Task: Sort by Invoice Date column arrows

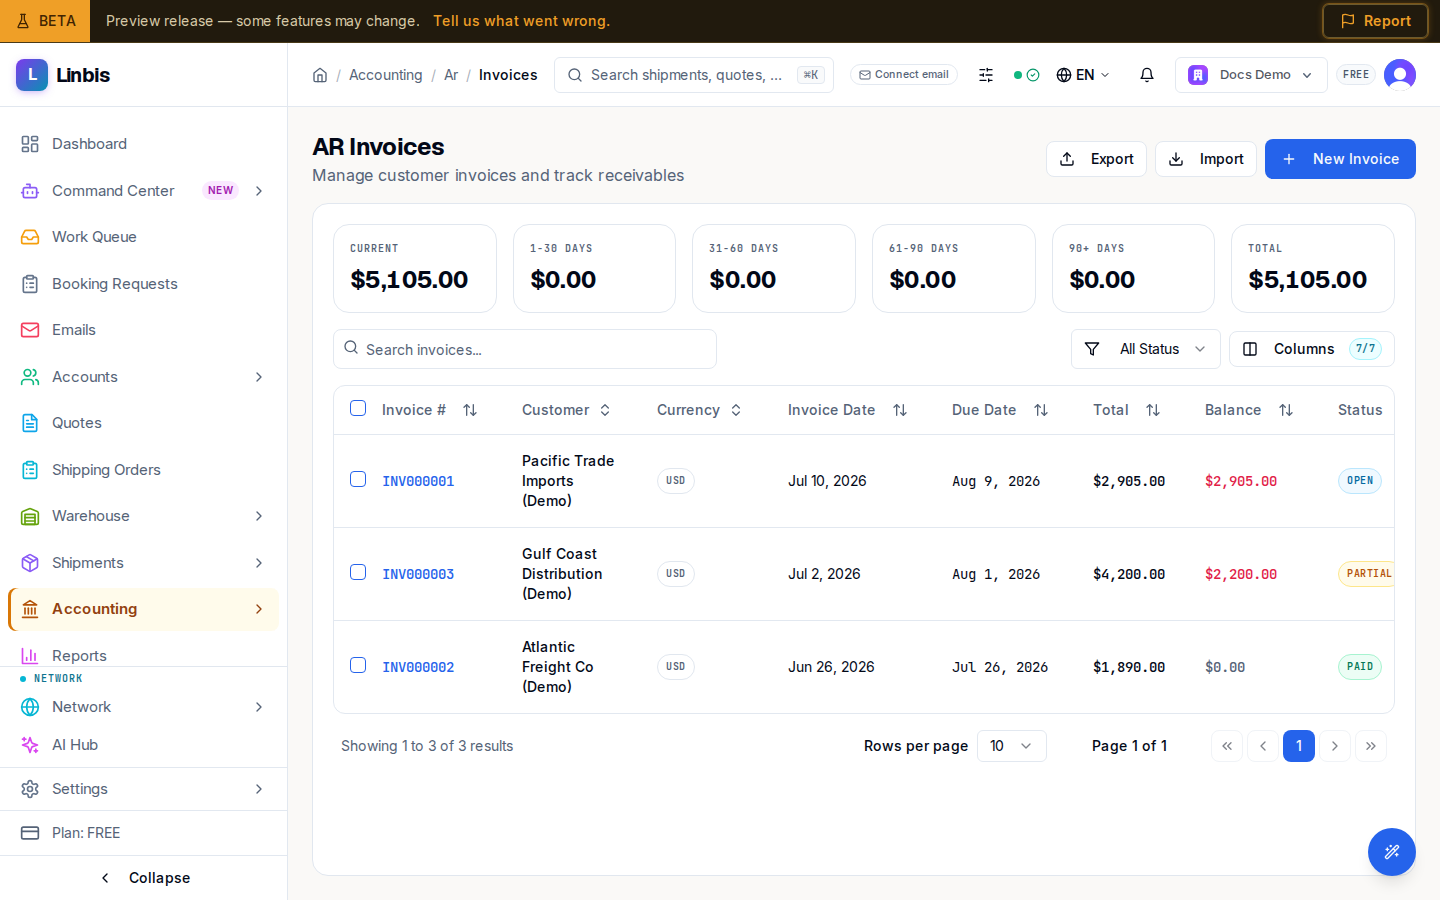Action: [900, 410]
